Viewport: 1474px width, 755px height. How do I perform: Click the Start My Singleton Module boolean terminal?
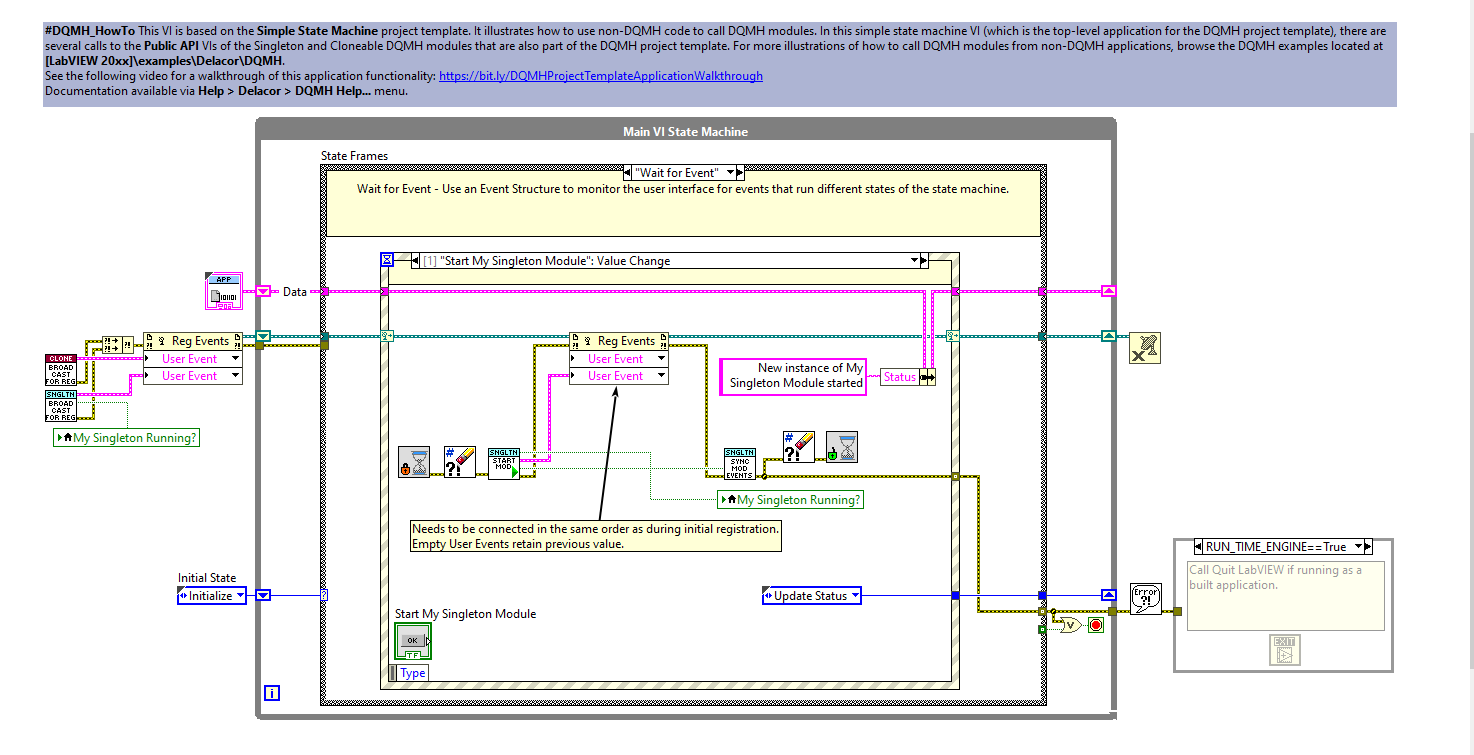pos(413,642)
